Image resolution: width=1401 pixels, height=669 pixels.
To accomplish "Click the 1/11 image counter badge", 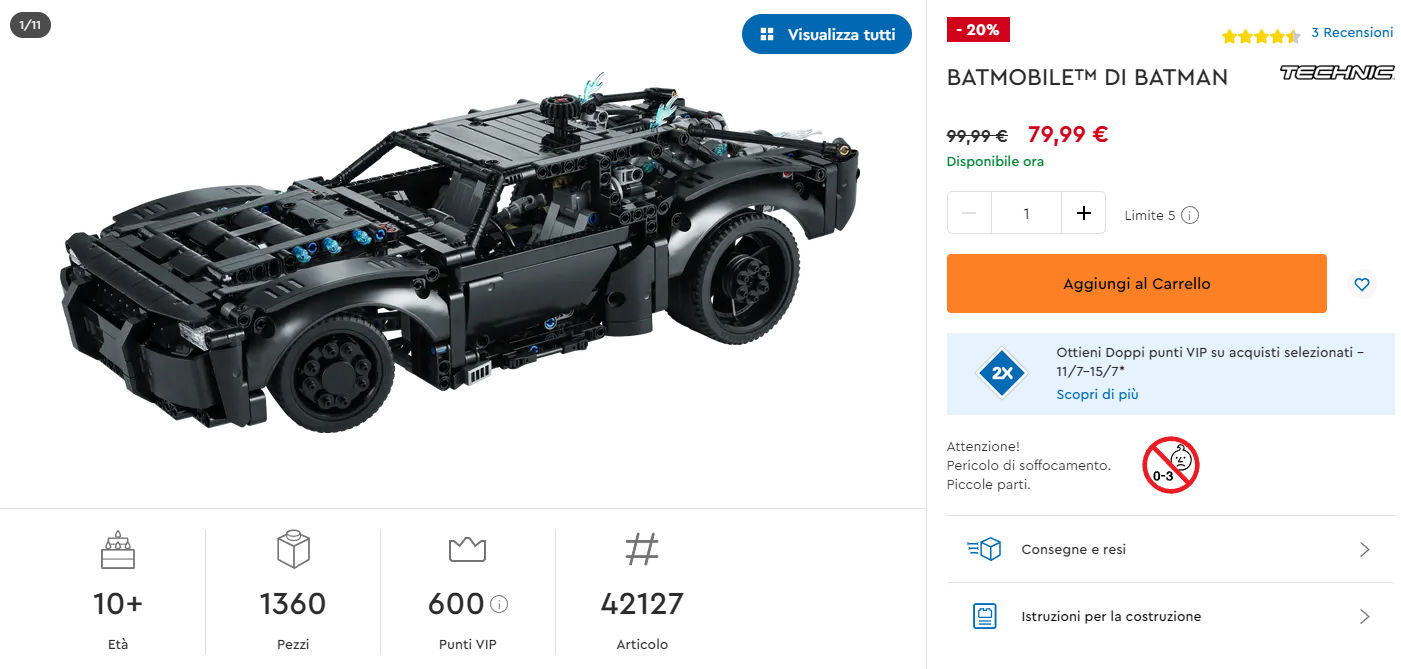I will click(30, 25).
